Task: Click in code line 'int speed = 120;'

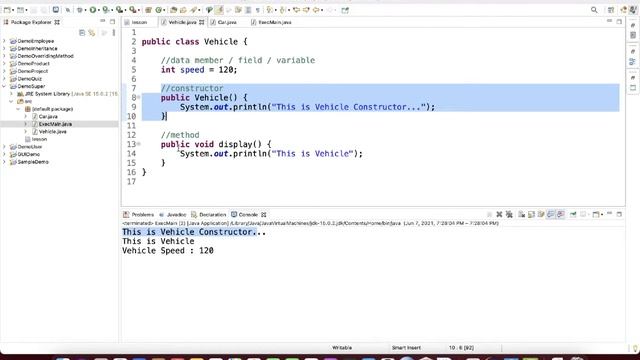Action: click(x=199, y=69)
